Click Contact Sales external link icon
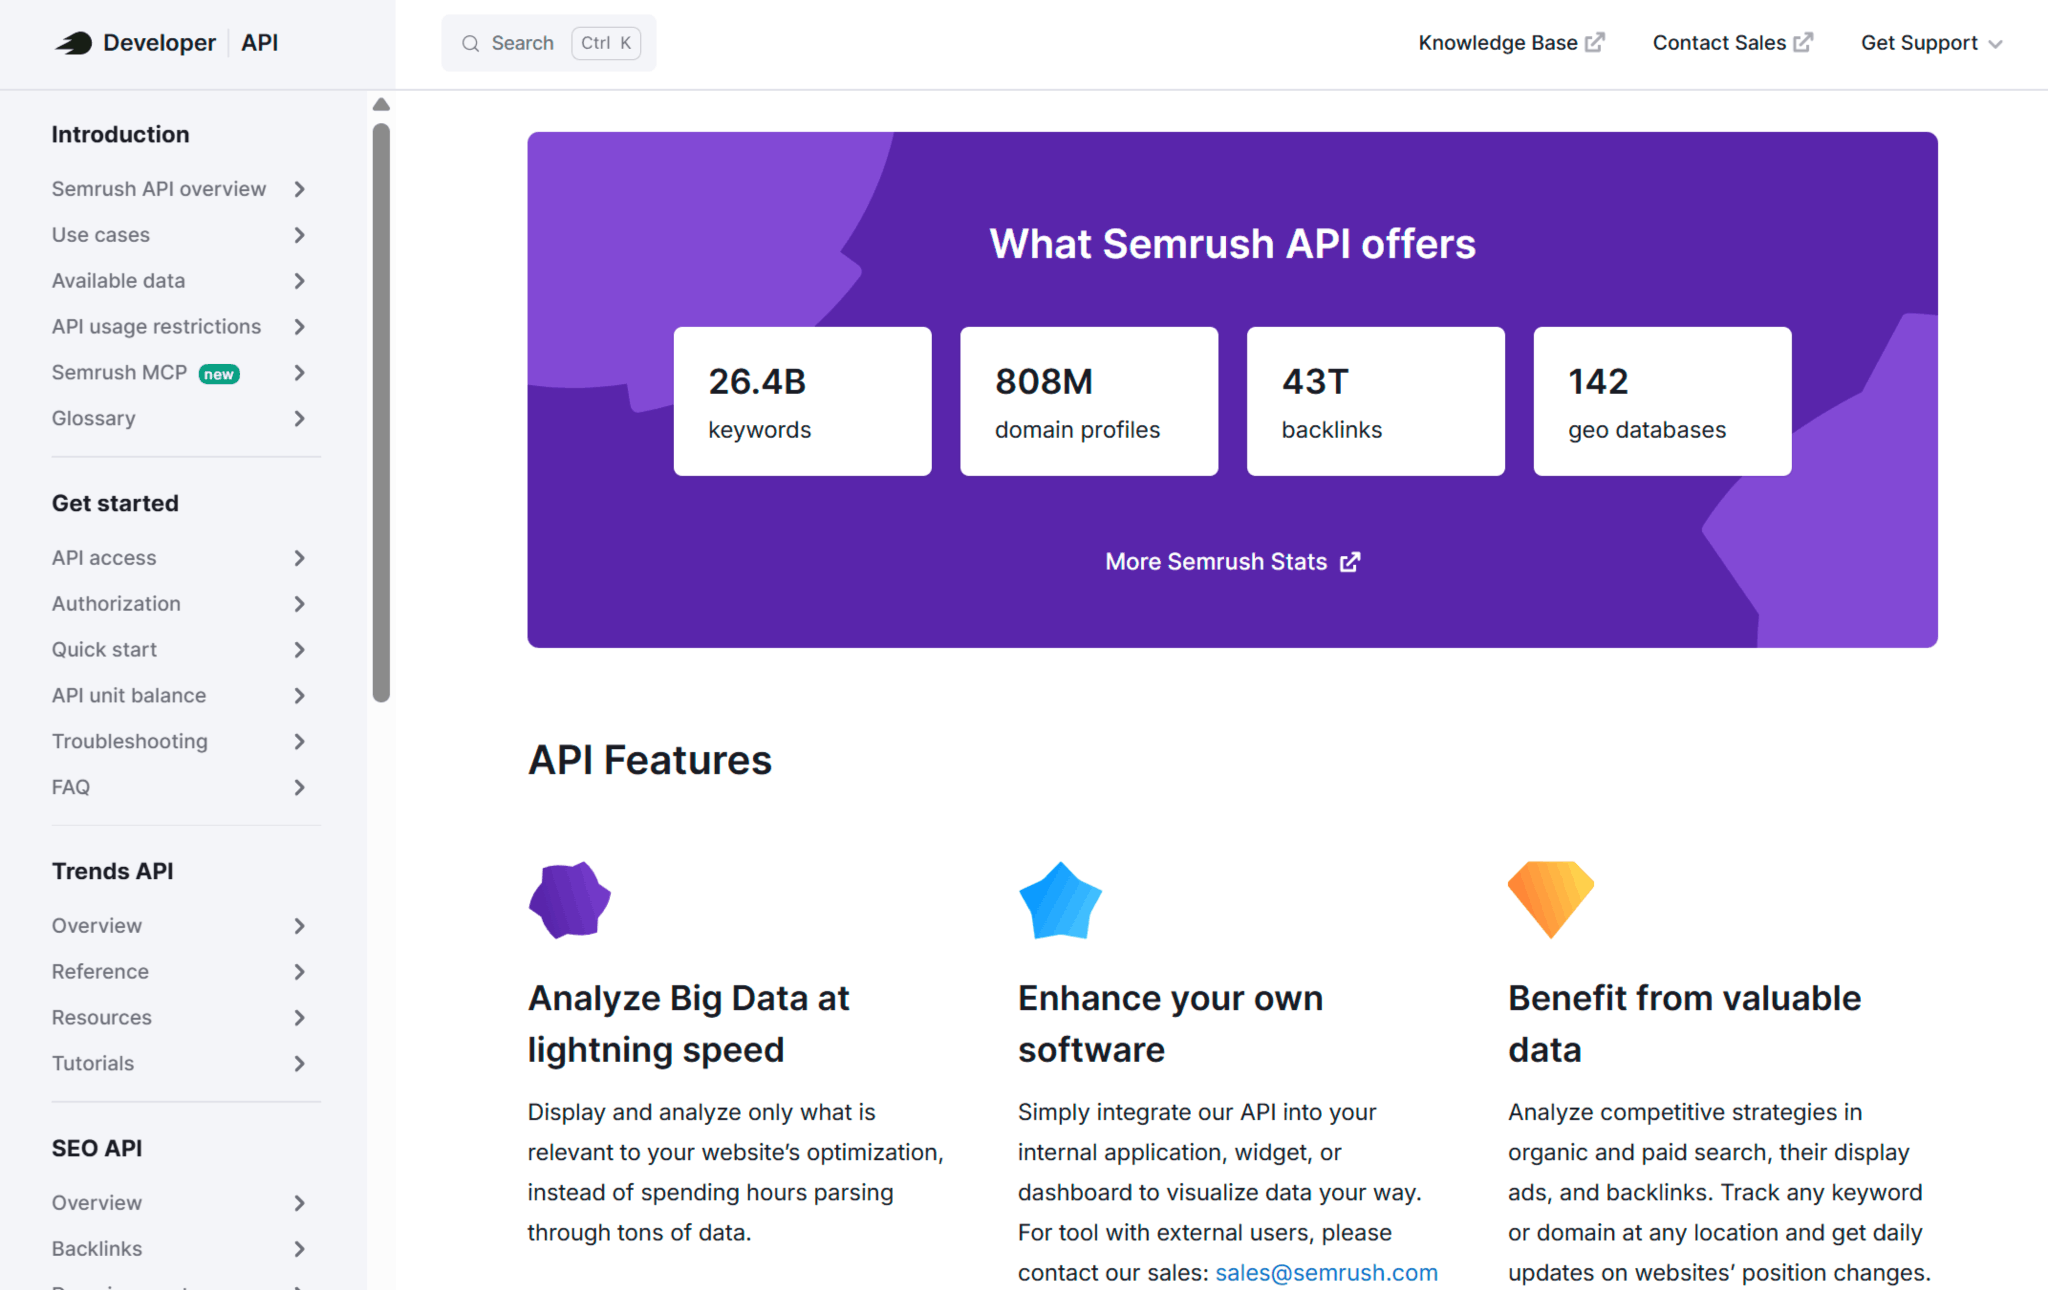Viewport: 2048px width, 1290px height. point(1803,42)
